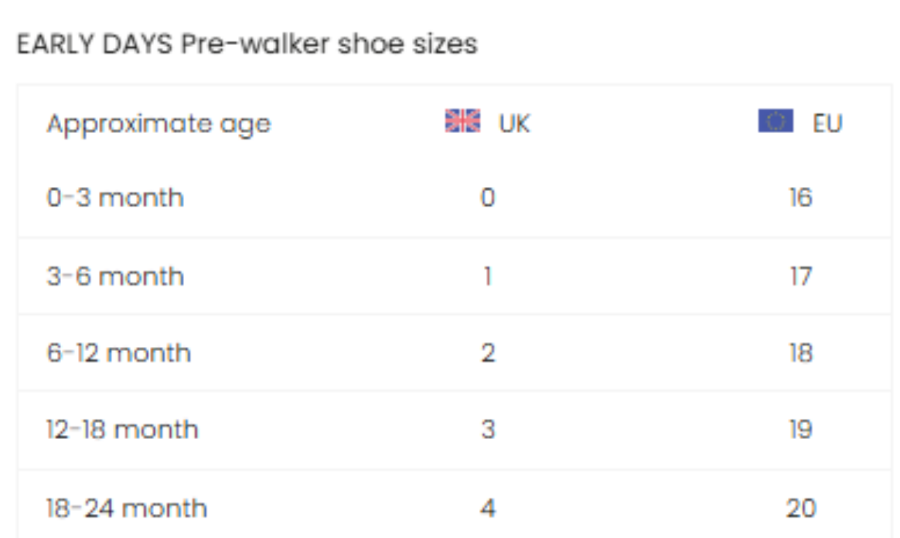This screenshot has height=538, width=900.
Task: Click the UK flag icon
Action: coord(462,122)
